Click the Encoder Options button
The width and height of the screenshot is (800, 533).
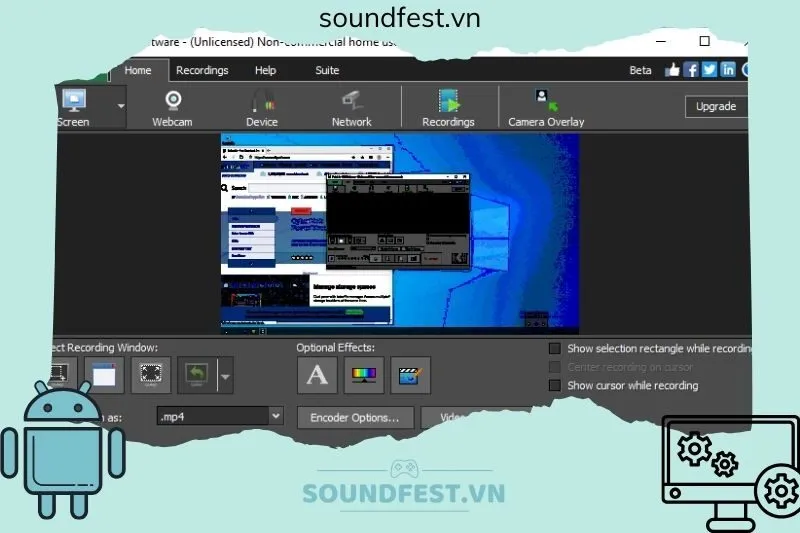(354, 417)
